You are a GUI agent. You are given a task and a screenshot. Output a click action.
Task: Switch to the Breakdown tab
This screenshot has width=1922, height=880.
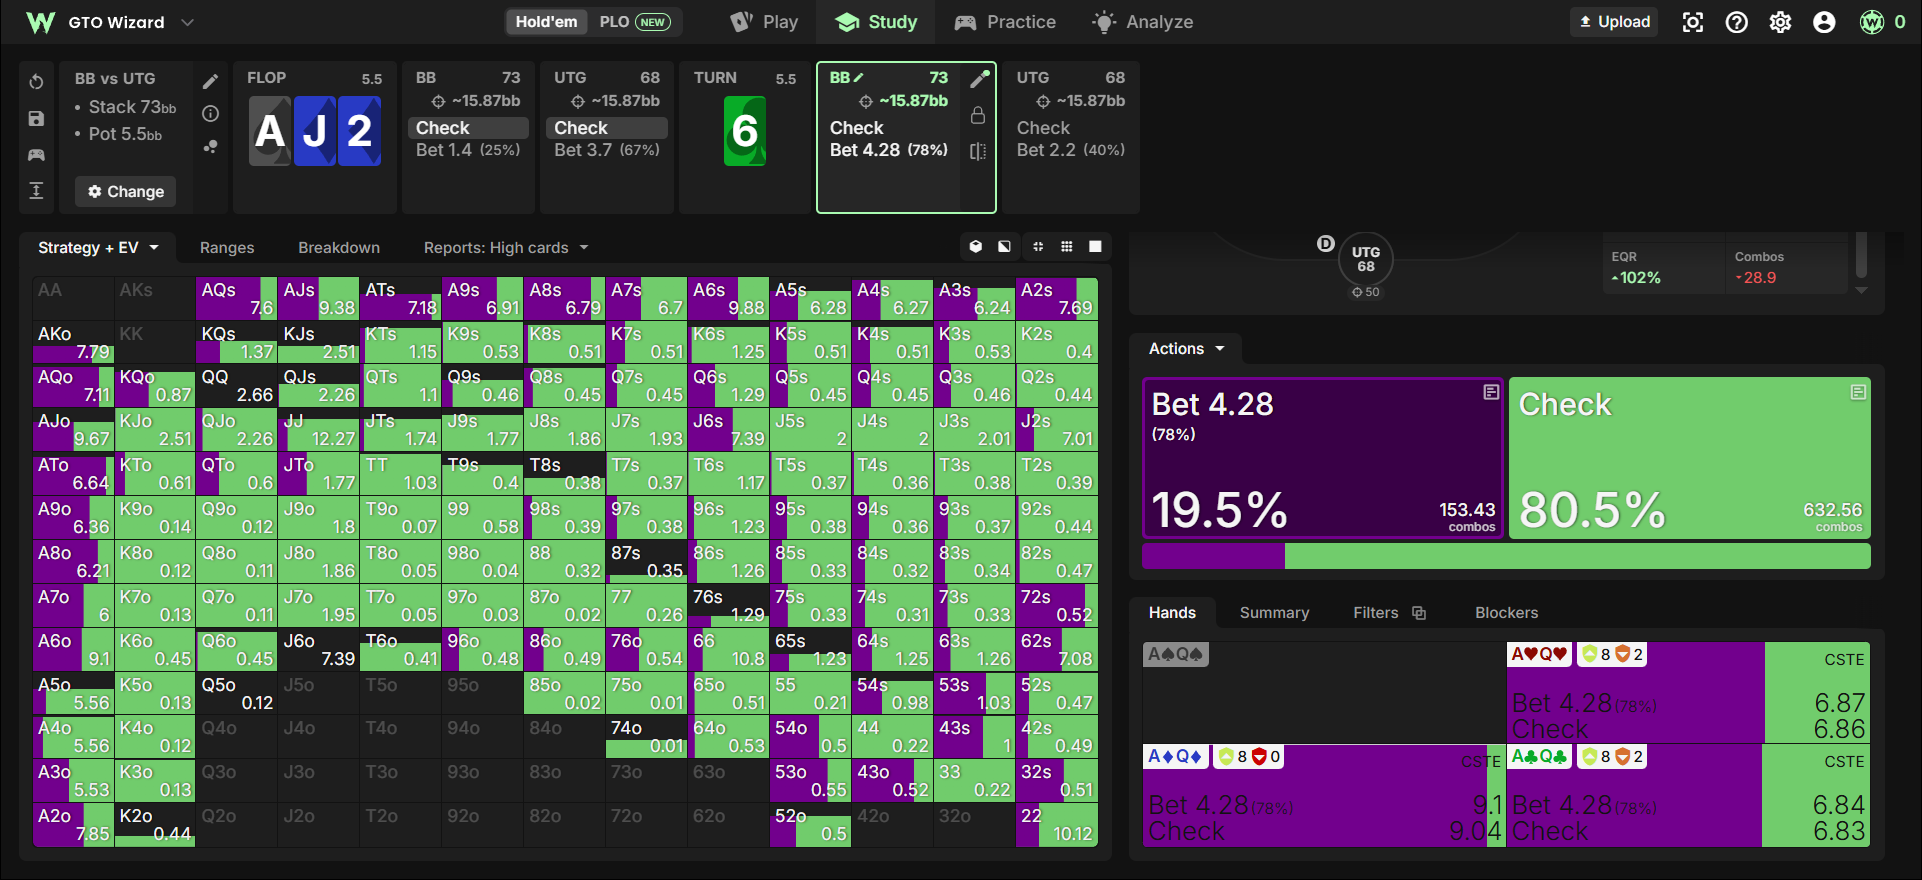[x=339, y=248]
